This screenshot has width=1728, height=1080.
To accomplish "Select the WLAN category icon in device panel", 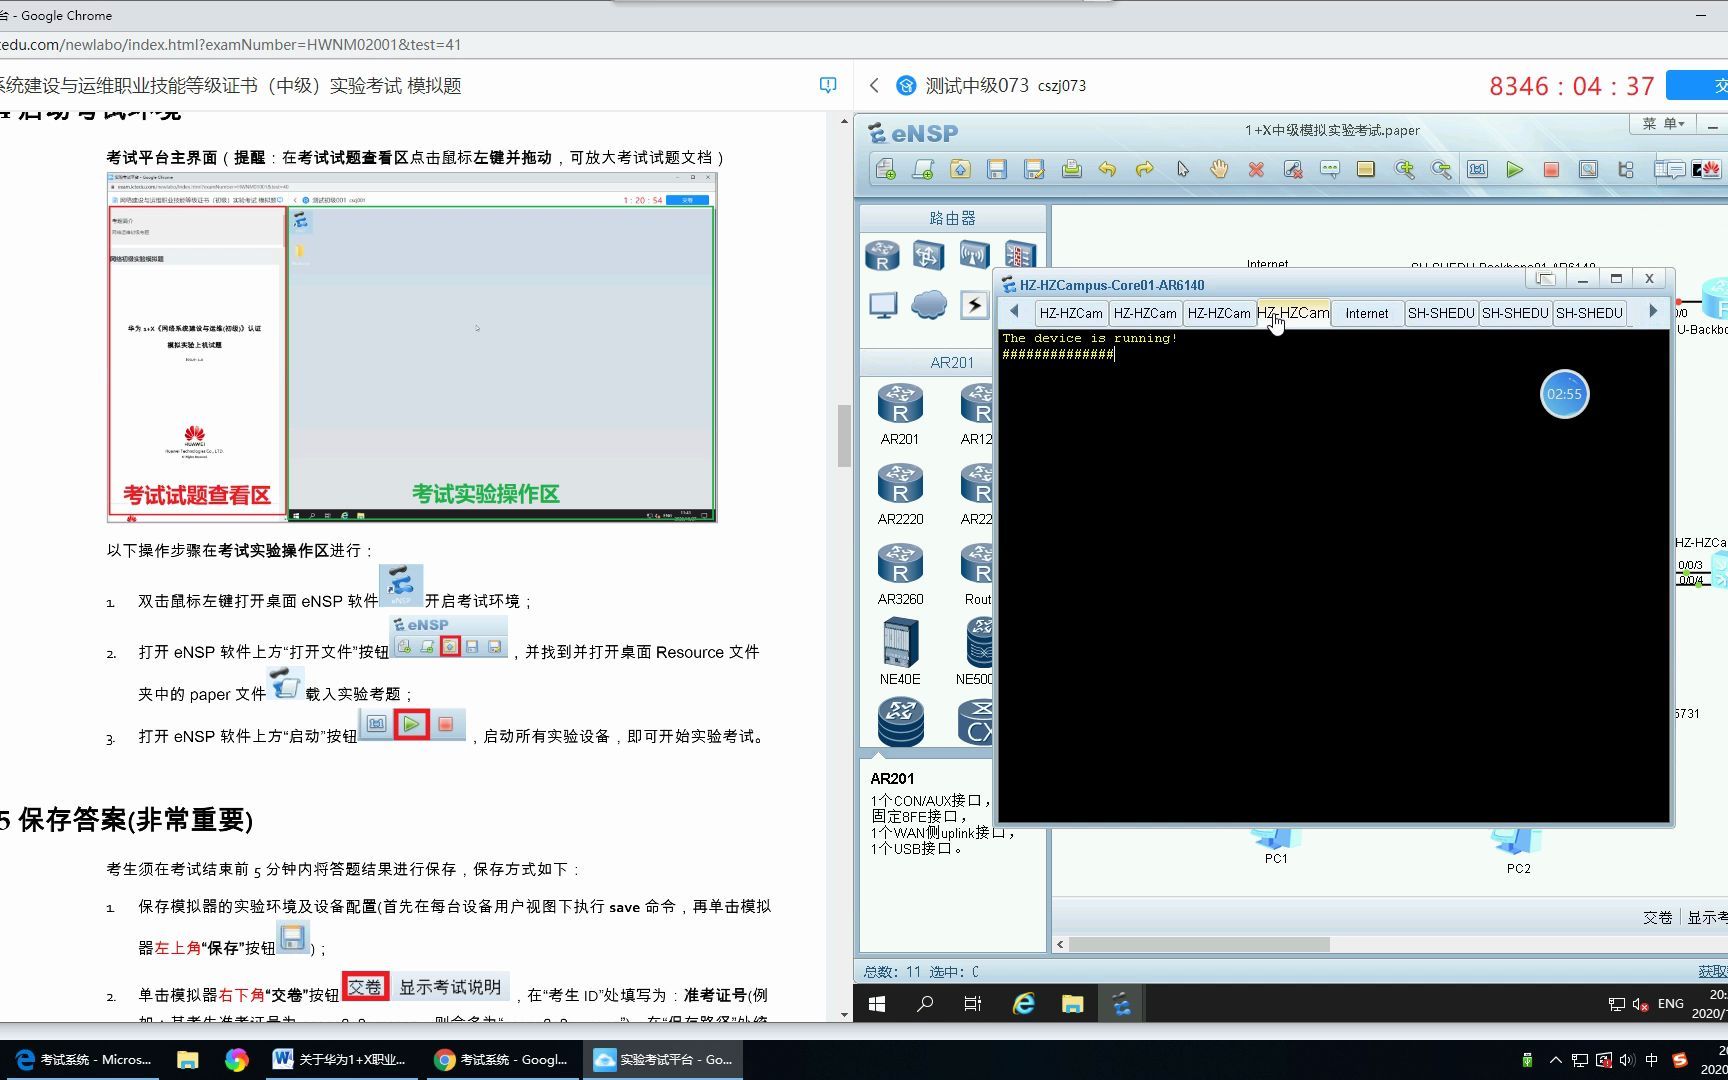I will [x=974, y=255].
